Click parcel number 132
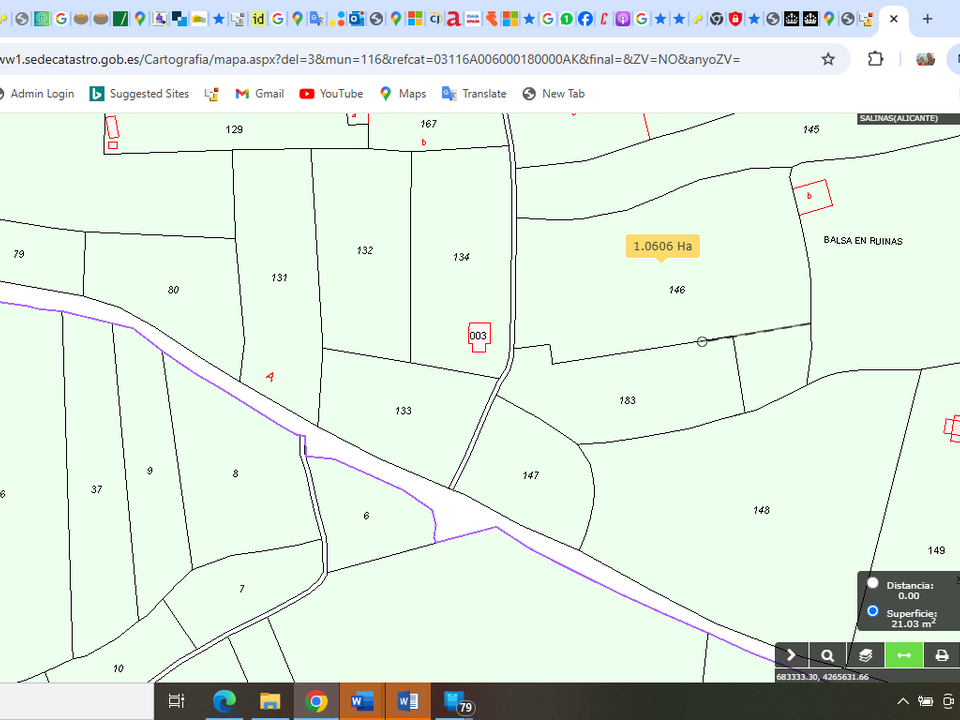This screenshot has height=720, width=960. pos(365,250)
